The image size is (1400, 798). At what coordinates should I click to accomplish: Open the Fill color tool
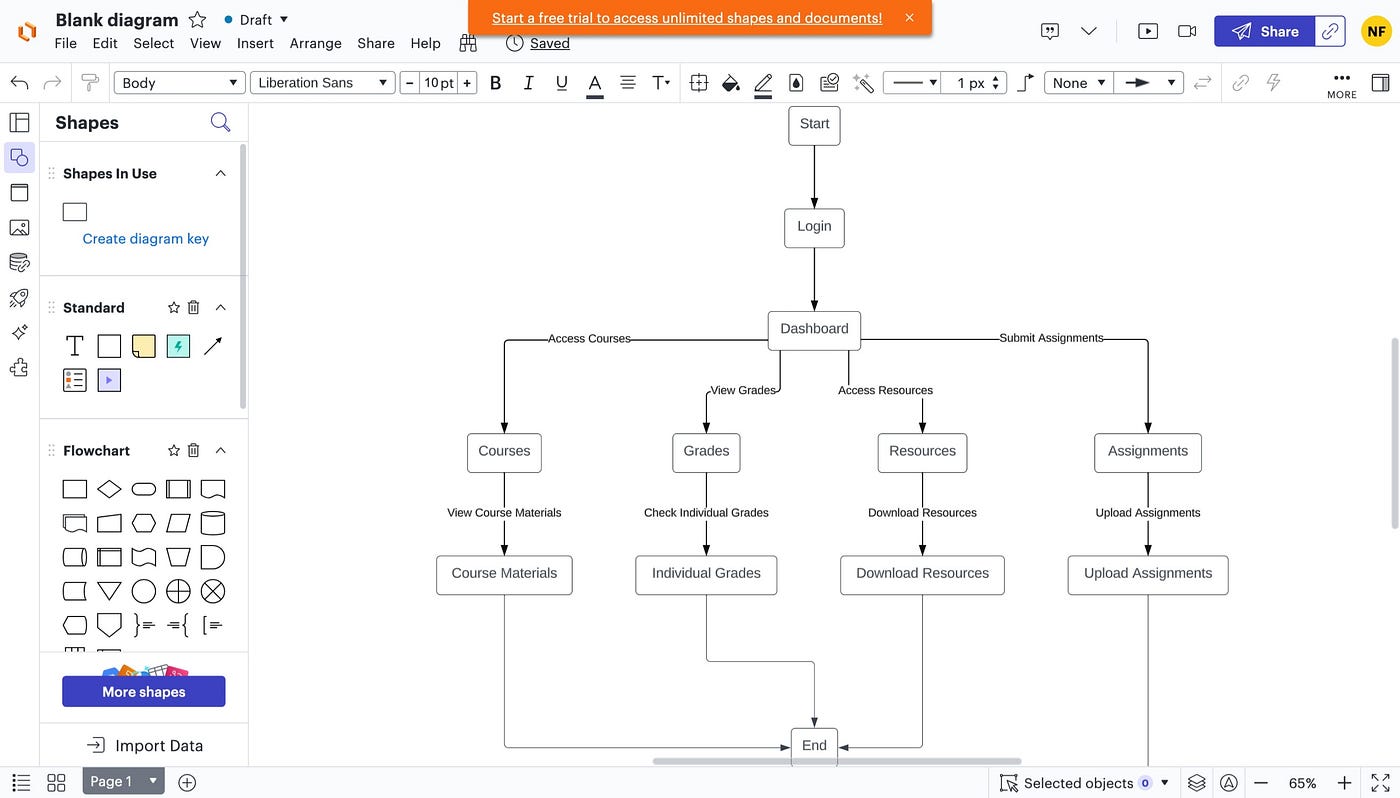[731, 82]
